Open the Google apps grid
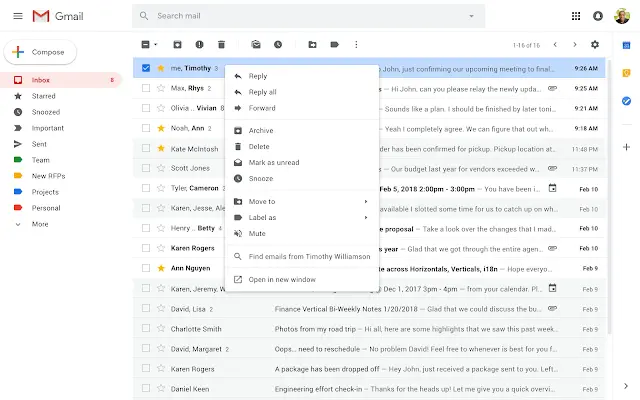640x400 pixels. (x=576, y=16)
